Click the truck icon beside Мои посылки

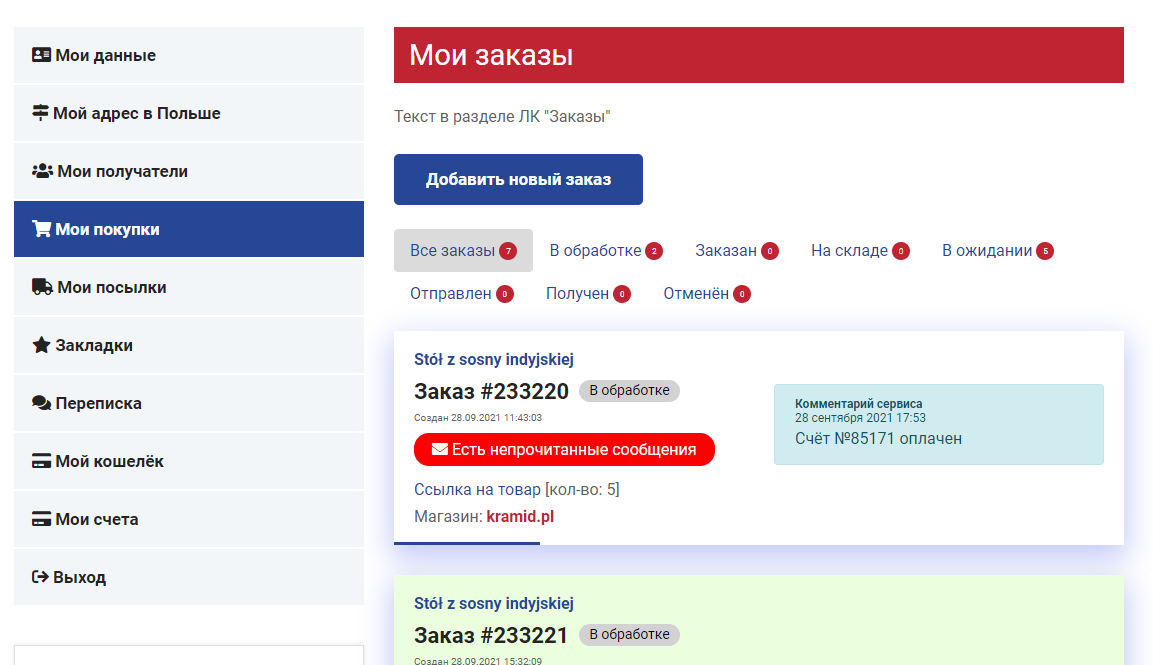point(42,287)
